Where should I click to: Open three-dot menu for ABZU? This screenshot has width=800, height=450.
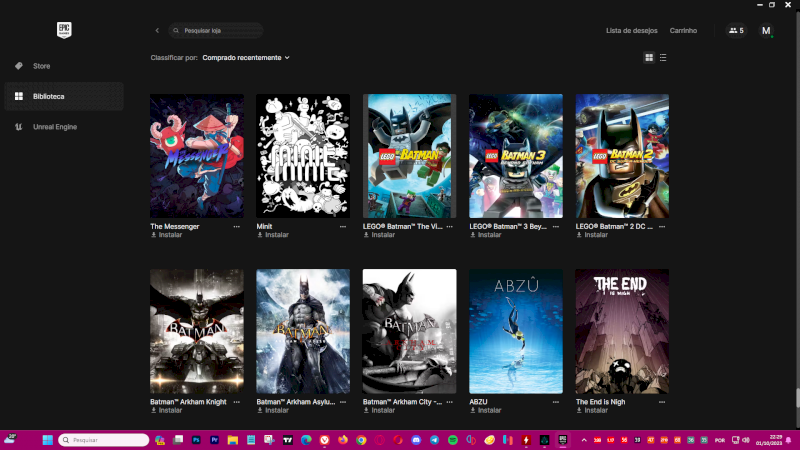(x=556, y=402)
